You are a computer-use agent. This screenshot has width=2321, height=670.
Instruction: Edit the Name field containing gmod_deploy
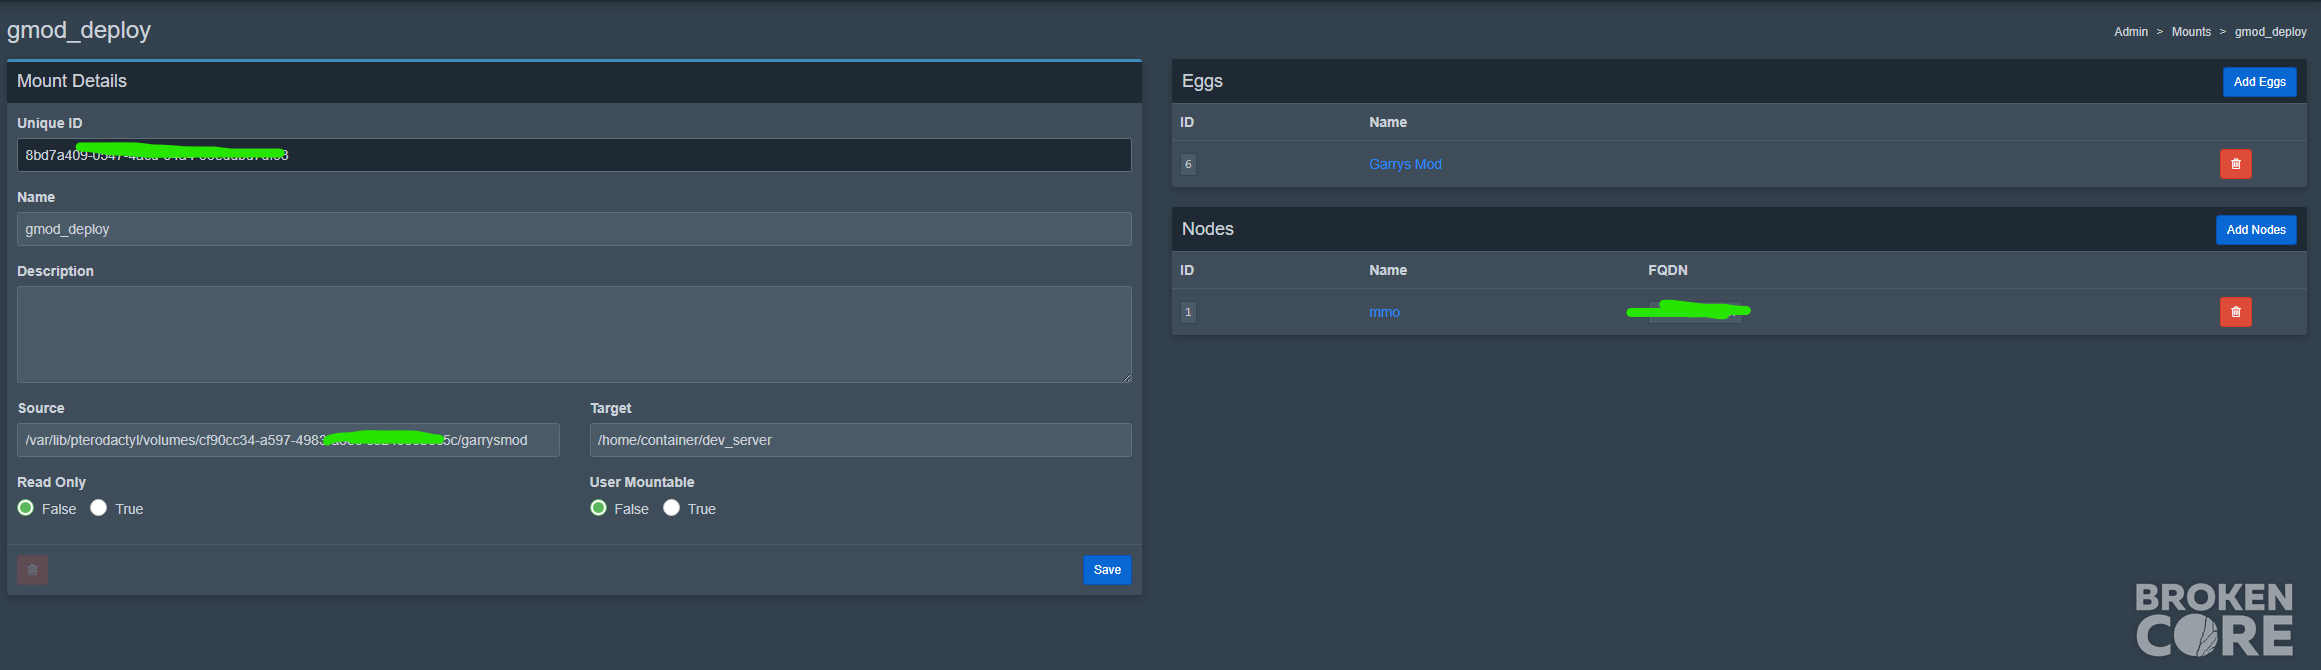(574, 229)
